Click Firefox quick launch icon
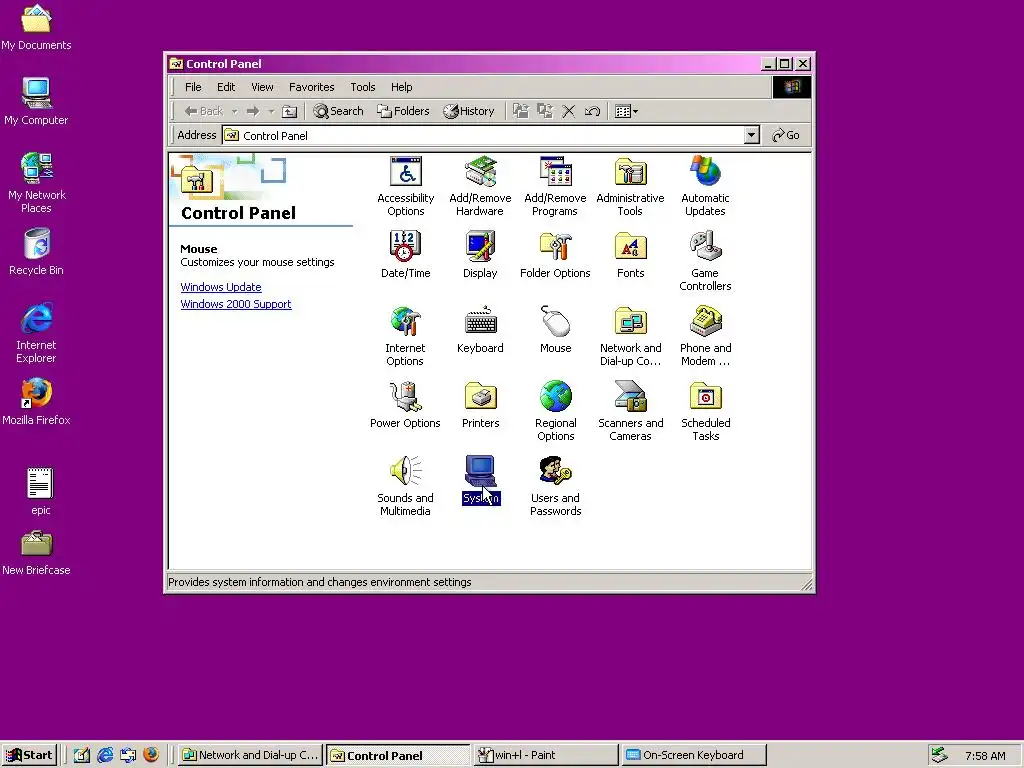1024x768 pixels. click(x=152, y=754)
